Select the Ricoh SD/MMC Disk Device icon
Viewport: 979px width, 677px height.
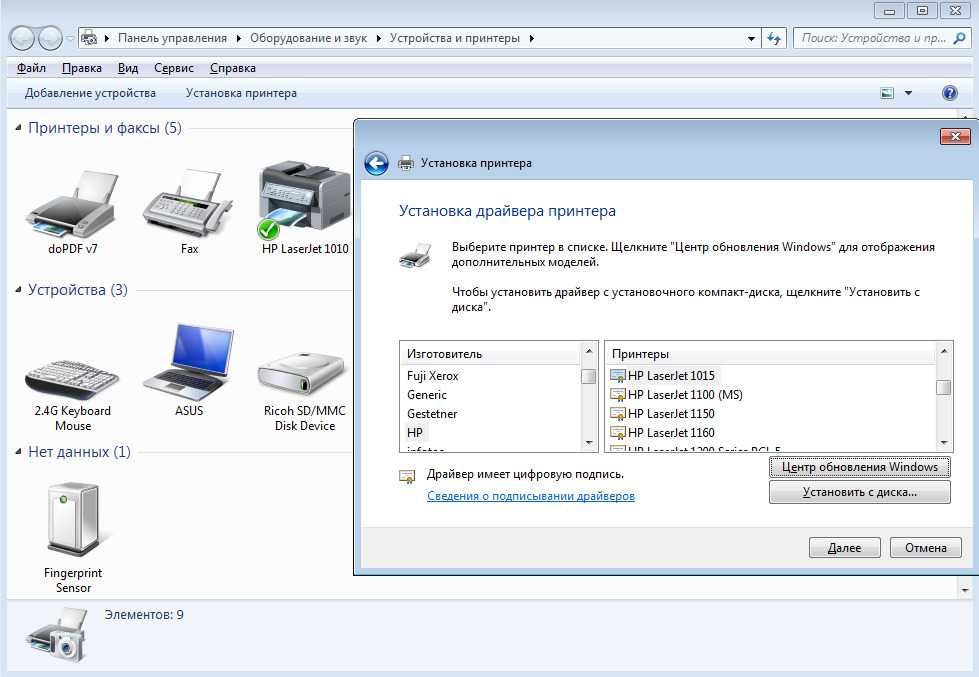pyautogui.click(x=303, y=373)
